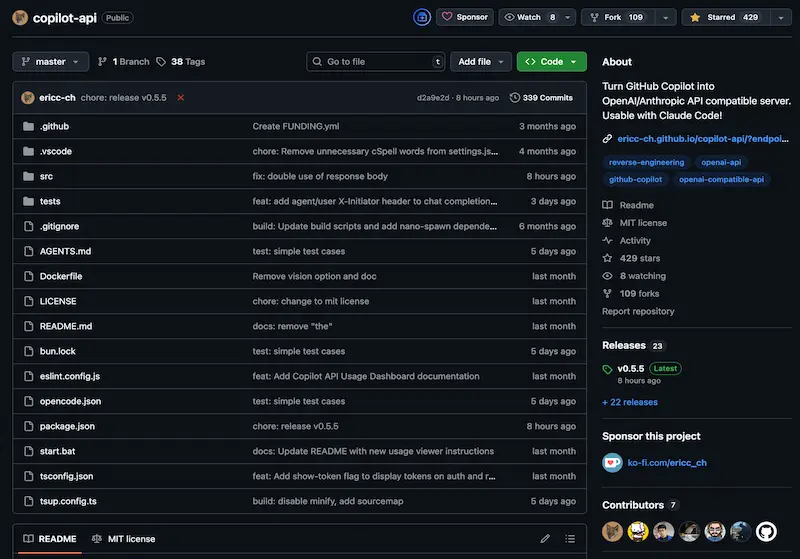View the 1 Branch link
Screen dimensions: 800x559
point(124,62)
